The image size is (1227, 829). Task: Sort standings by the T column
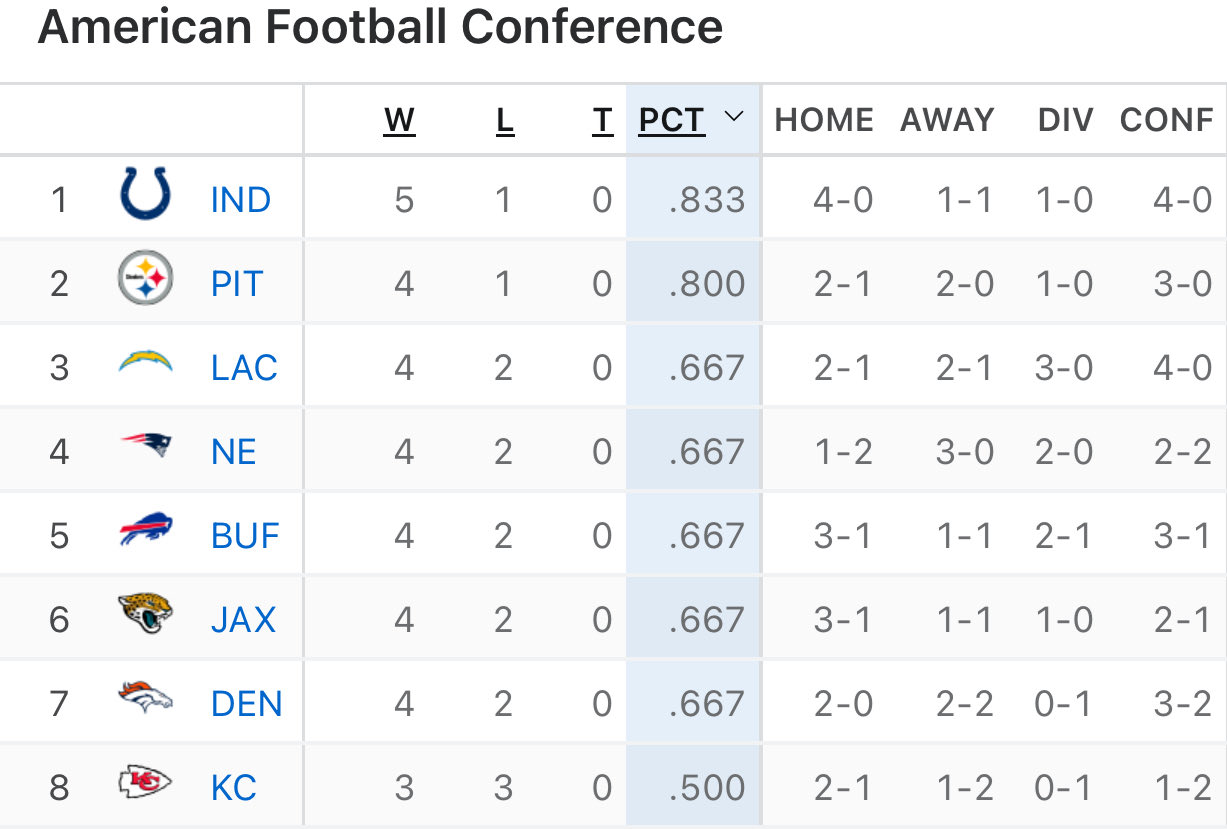(601, 120)
